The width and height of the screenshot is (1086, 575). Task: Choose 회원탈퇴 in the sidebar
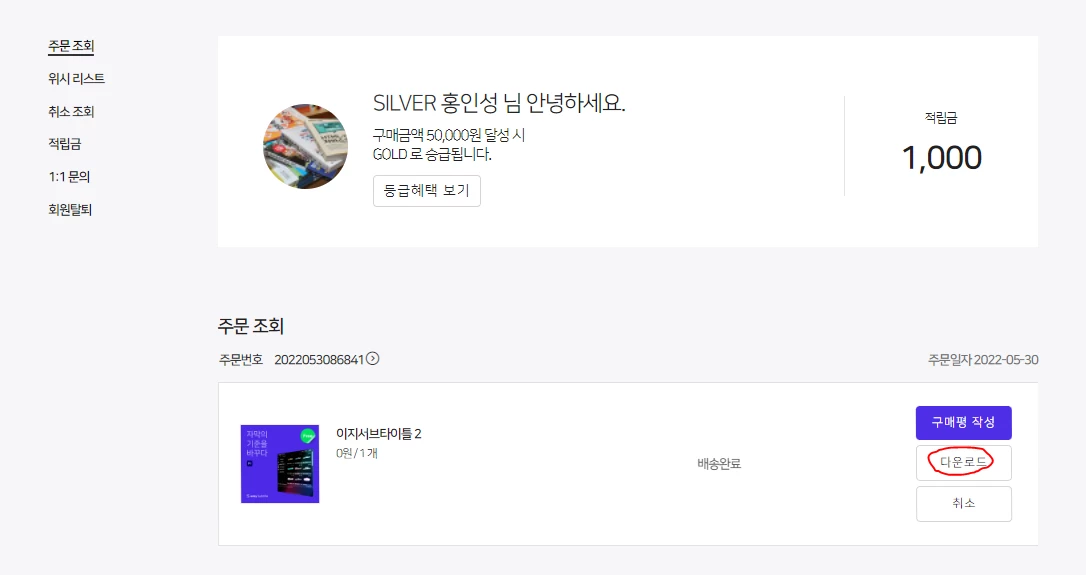70,209
